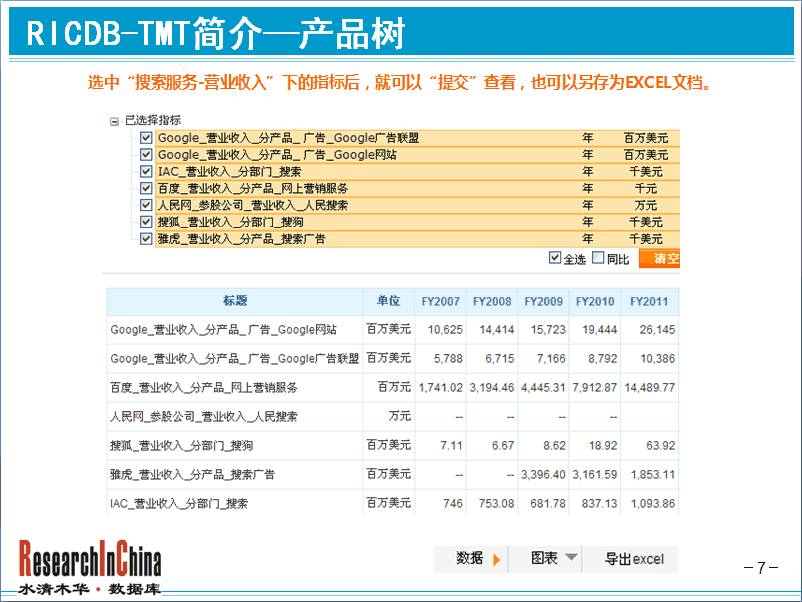Collapse the 已选择指标 tree node
The width and height of the screenshot is (802, 602).
coord(114,121)
